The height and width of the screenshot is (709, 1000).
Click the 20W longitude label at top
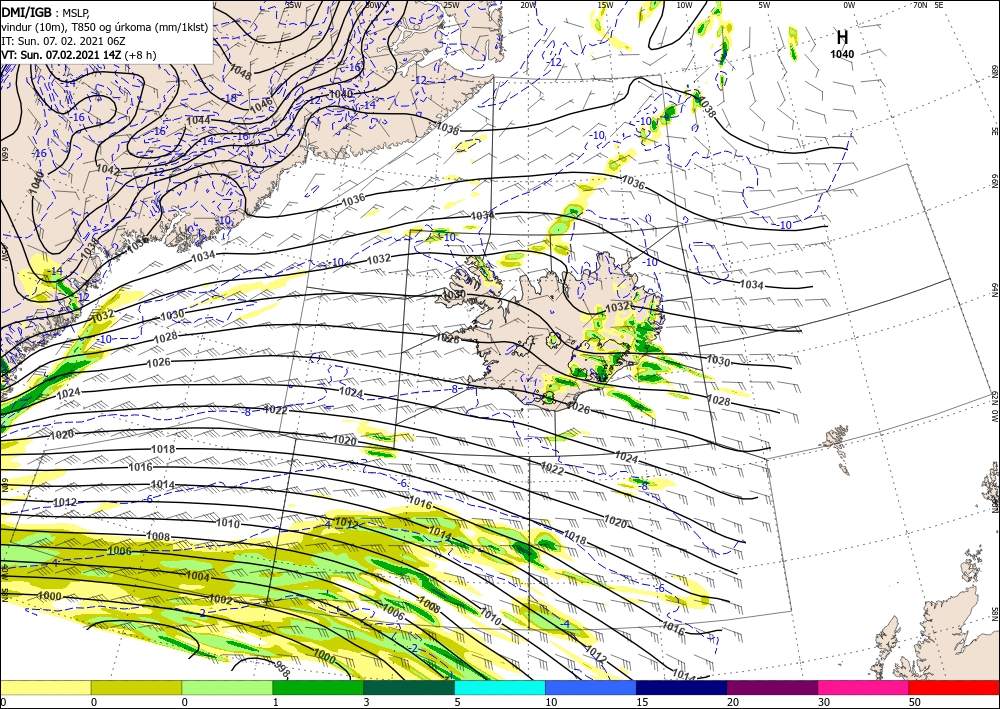coord(528,5)
